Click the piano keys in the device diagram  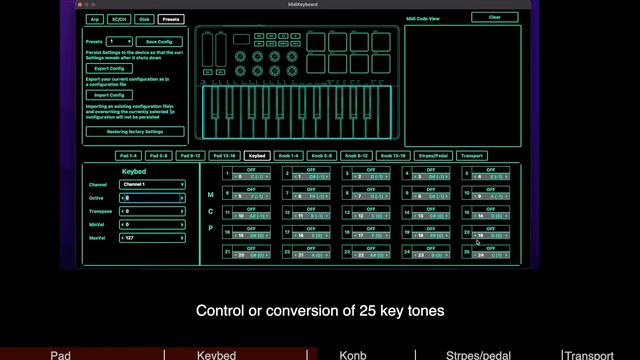pos(297,112)
